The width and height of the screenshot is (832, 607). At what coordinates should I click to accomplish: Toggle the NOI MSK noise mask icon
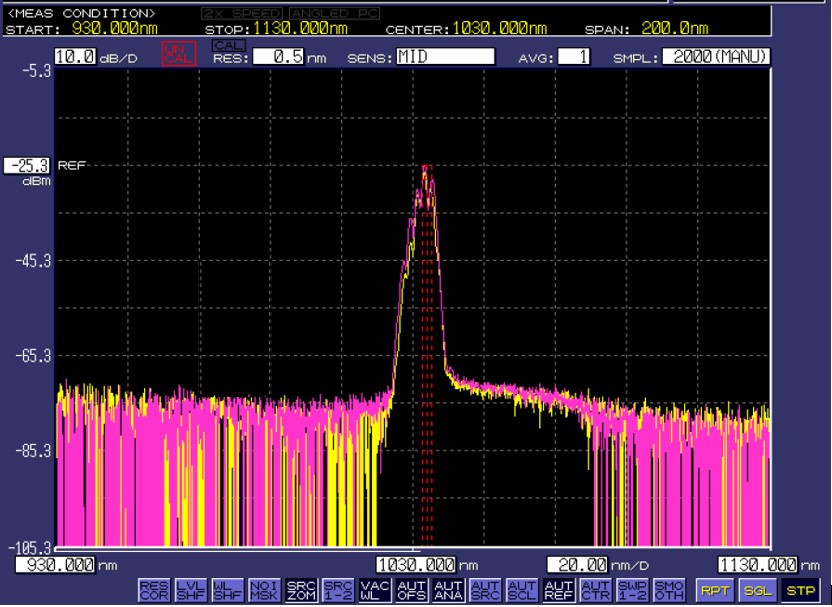pos(264,590)
